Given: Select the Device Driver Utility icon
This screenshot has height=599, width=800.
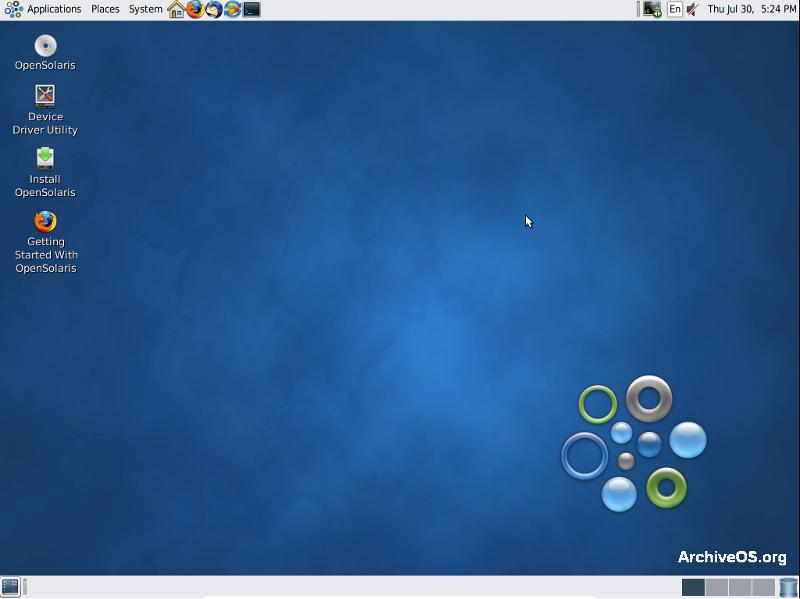Looking at the screenshot, I should point(45,110).
